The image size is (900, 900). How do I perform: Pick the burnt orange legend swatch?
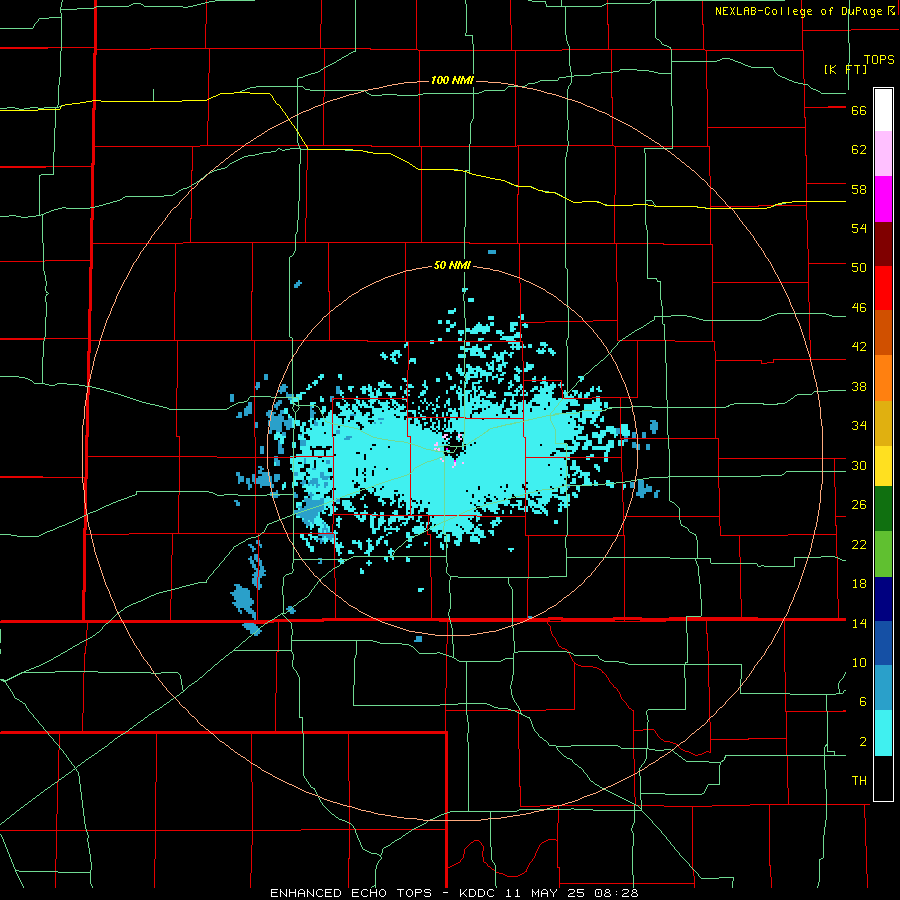tap(883, 333)
